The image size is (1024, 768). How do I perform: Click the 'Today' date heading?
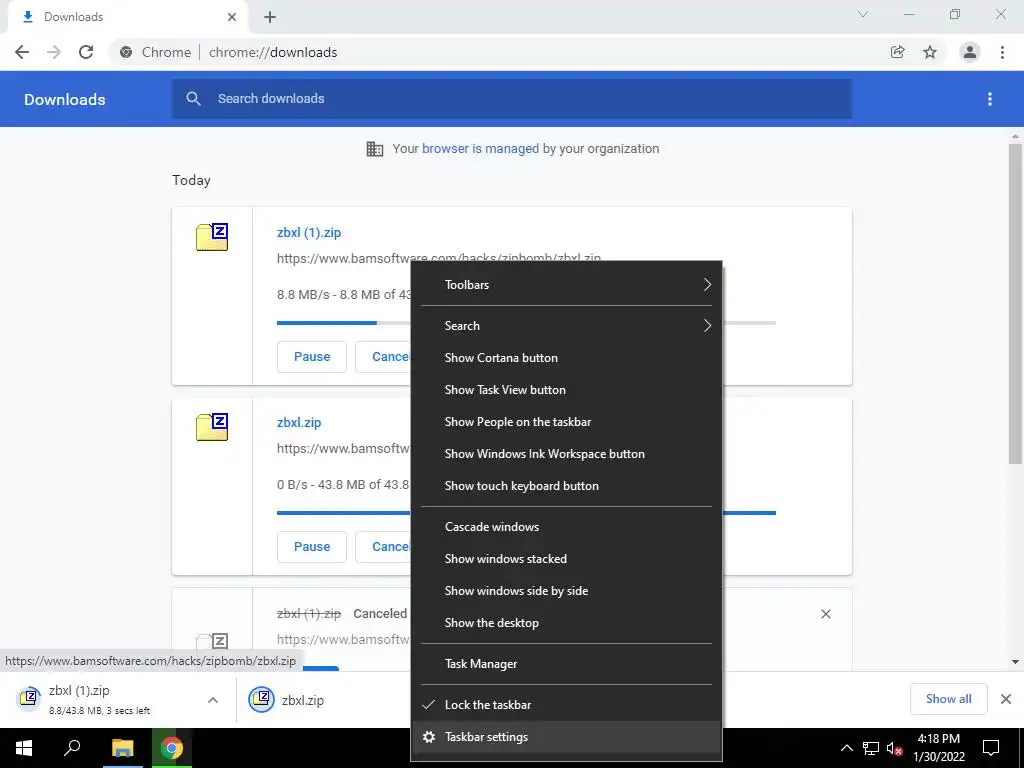(x=191, y=180)
